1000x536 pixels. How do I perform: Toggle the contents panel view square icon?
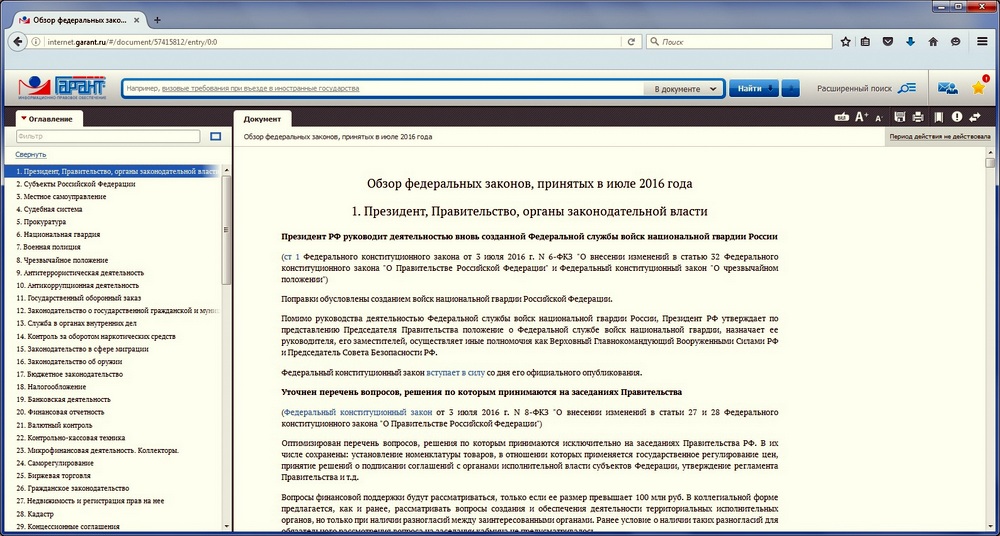click(216, 136)
